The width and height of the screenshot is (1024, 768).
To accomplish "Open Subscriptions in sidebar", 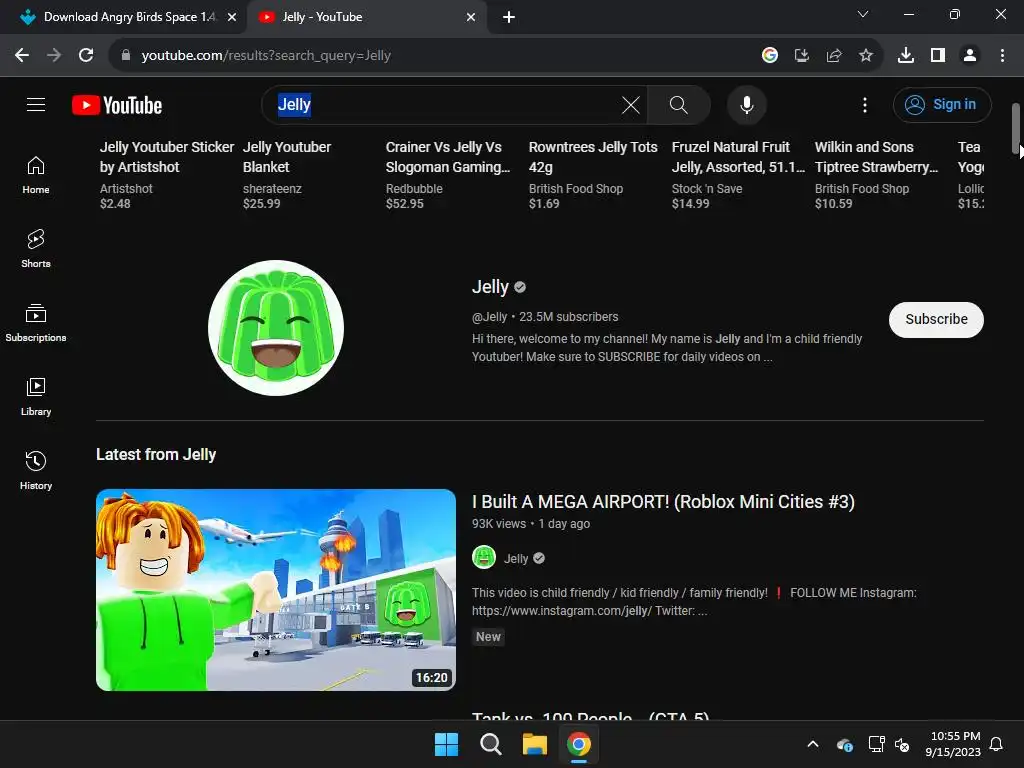I will pyautogui.click(x=36, y=323).
